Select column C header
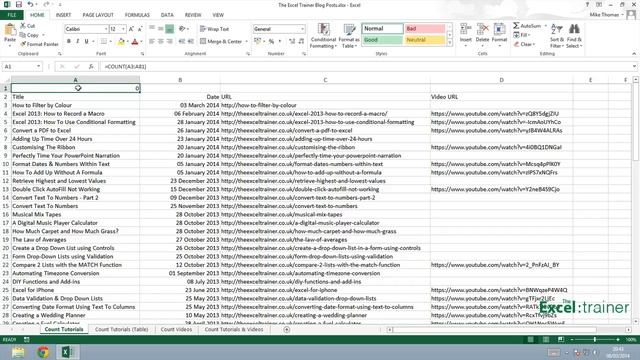The height and width of the screenshot is (360, 640). [325, 80]
